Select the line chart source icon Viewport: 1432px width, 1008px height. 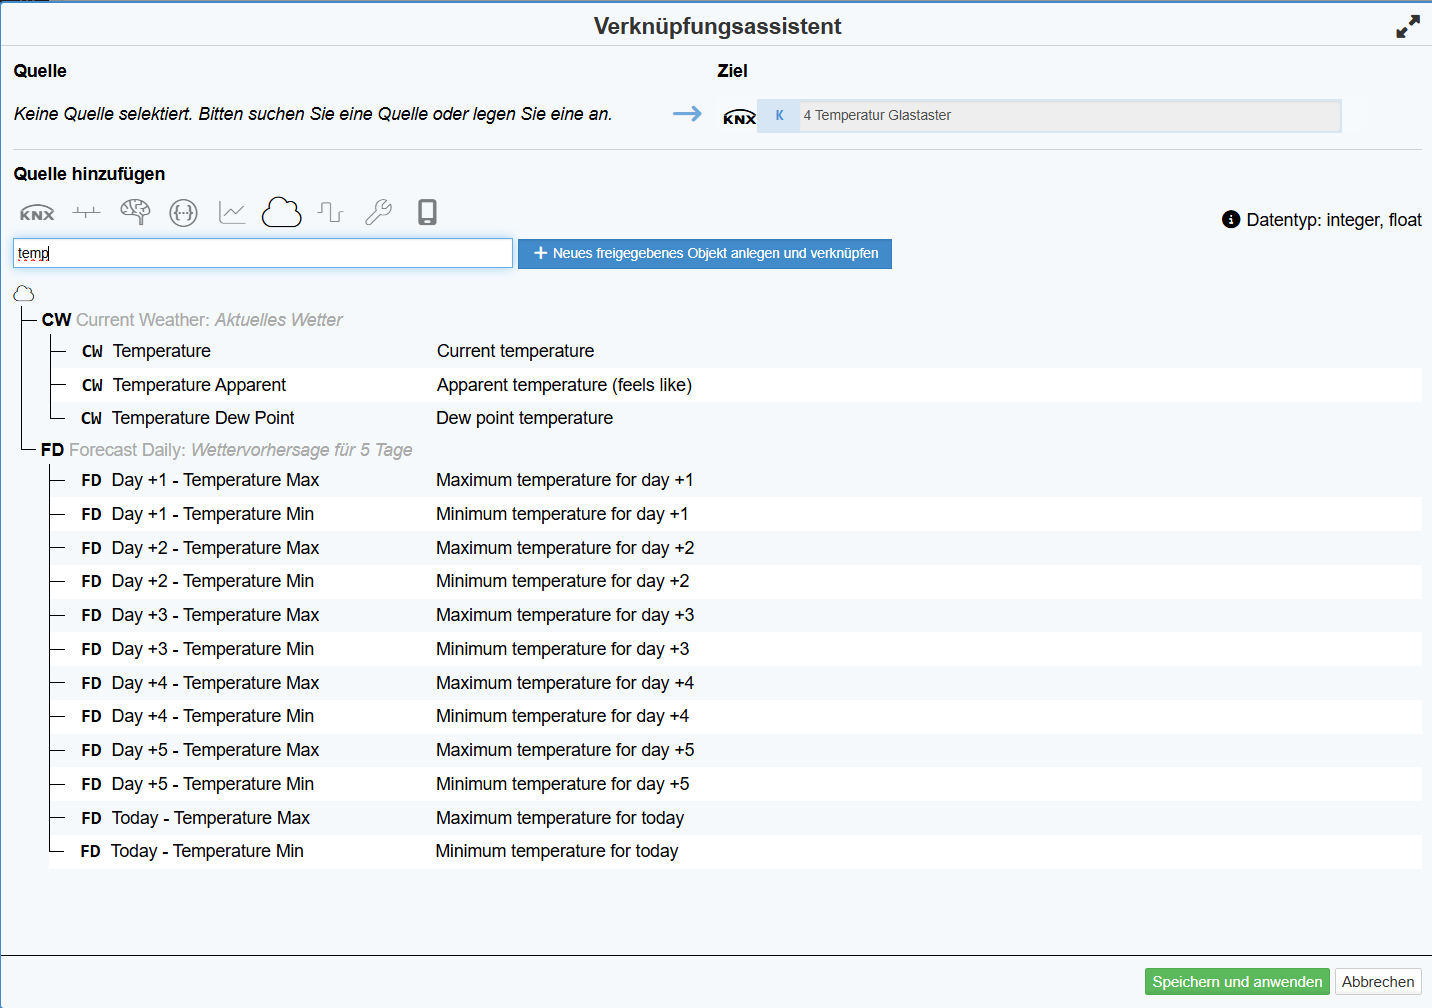tap(232, 213)
